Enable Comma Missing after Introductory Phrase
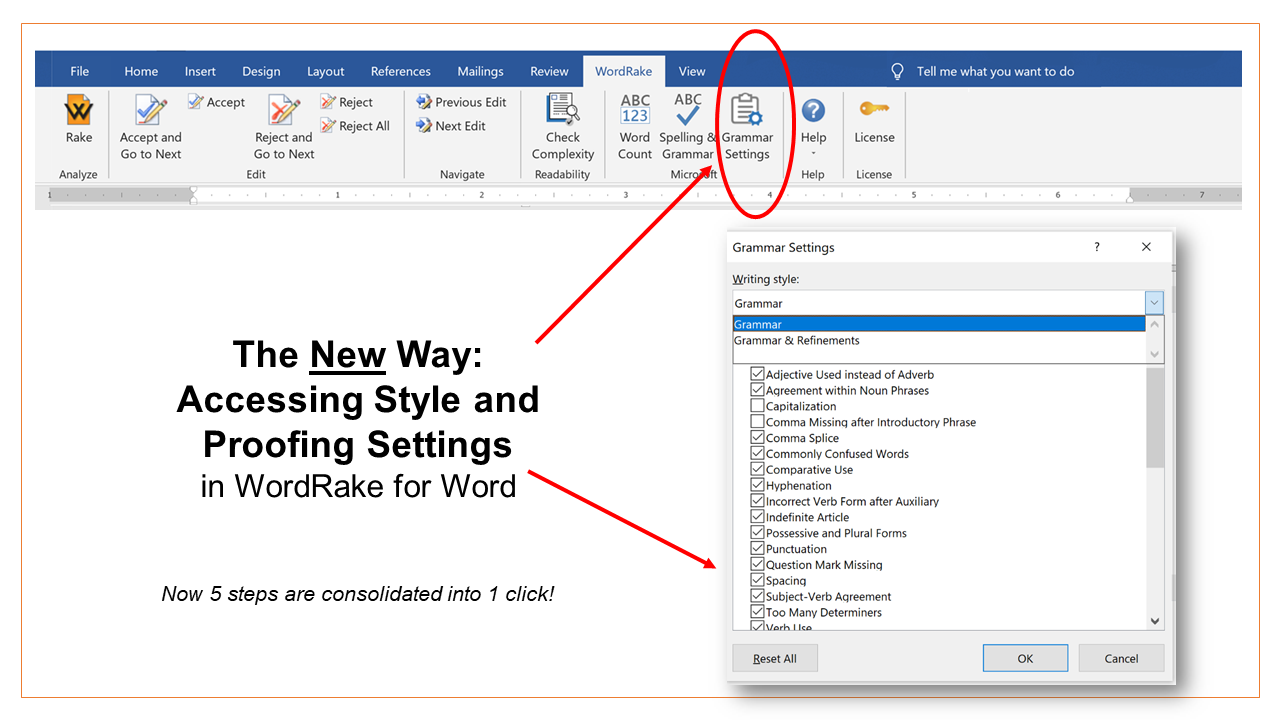The image size is (1280, 720). pyautogui.click(x=757, y=422)
